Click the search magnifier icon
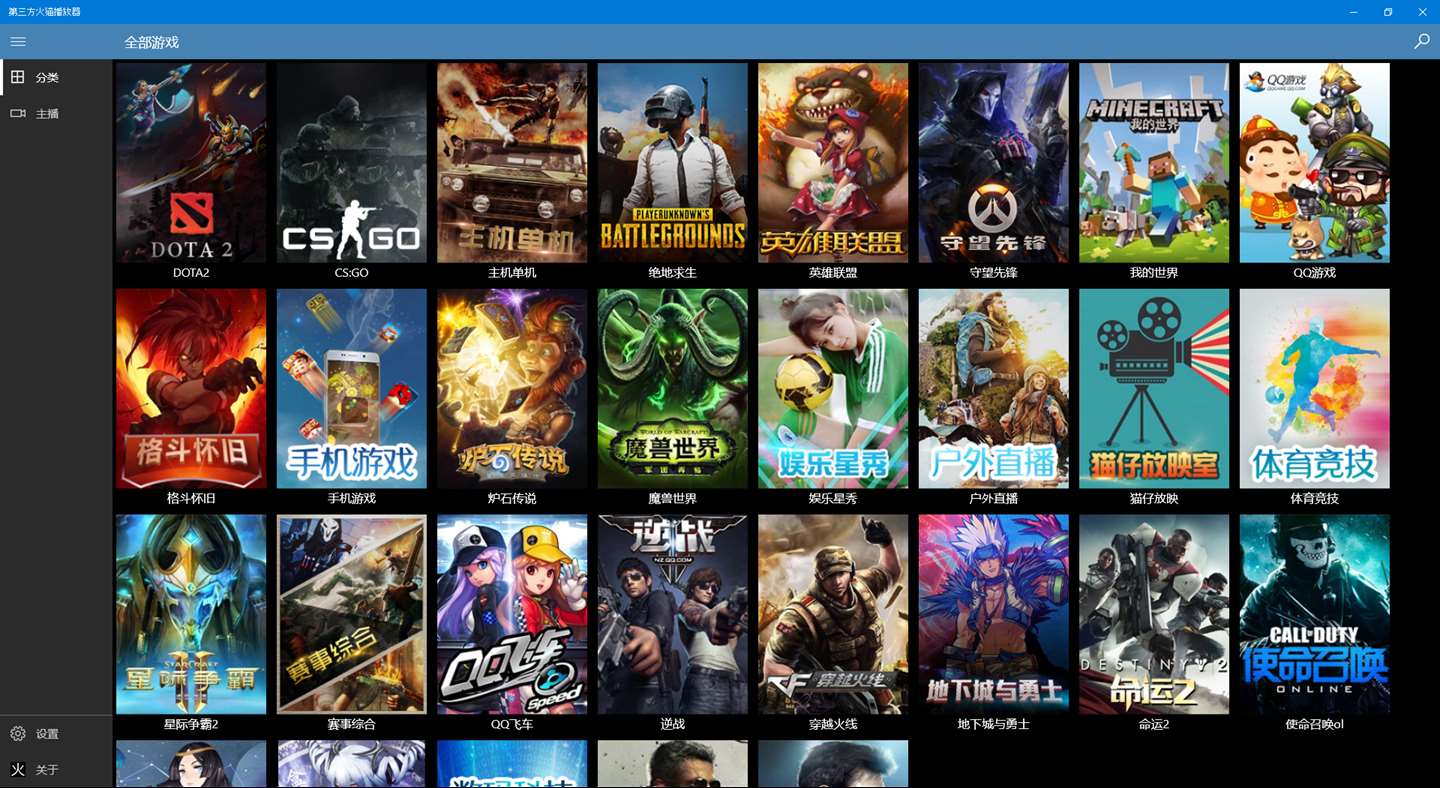This screenshot has width=1440, height=788. pos(1422,42)
